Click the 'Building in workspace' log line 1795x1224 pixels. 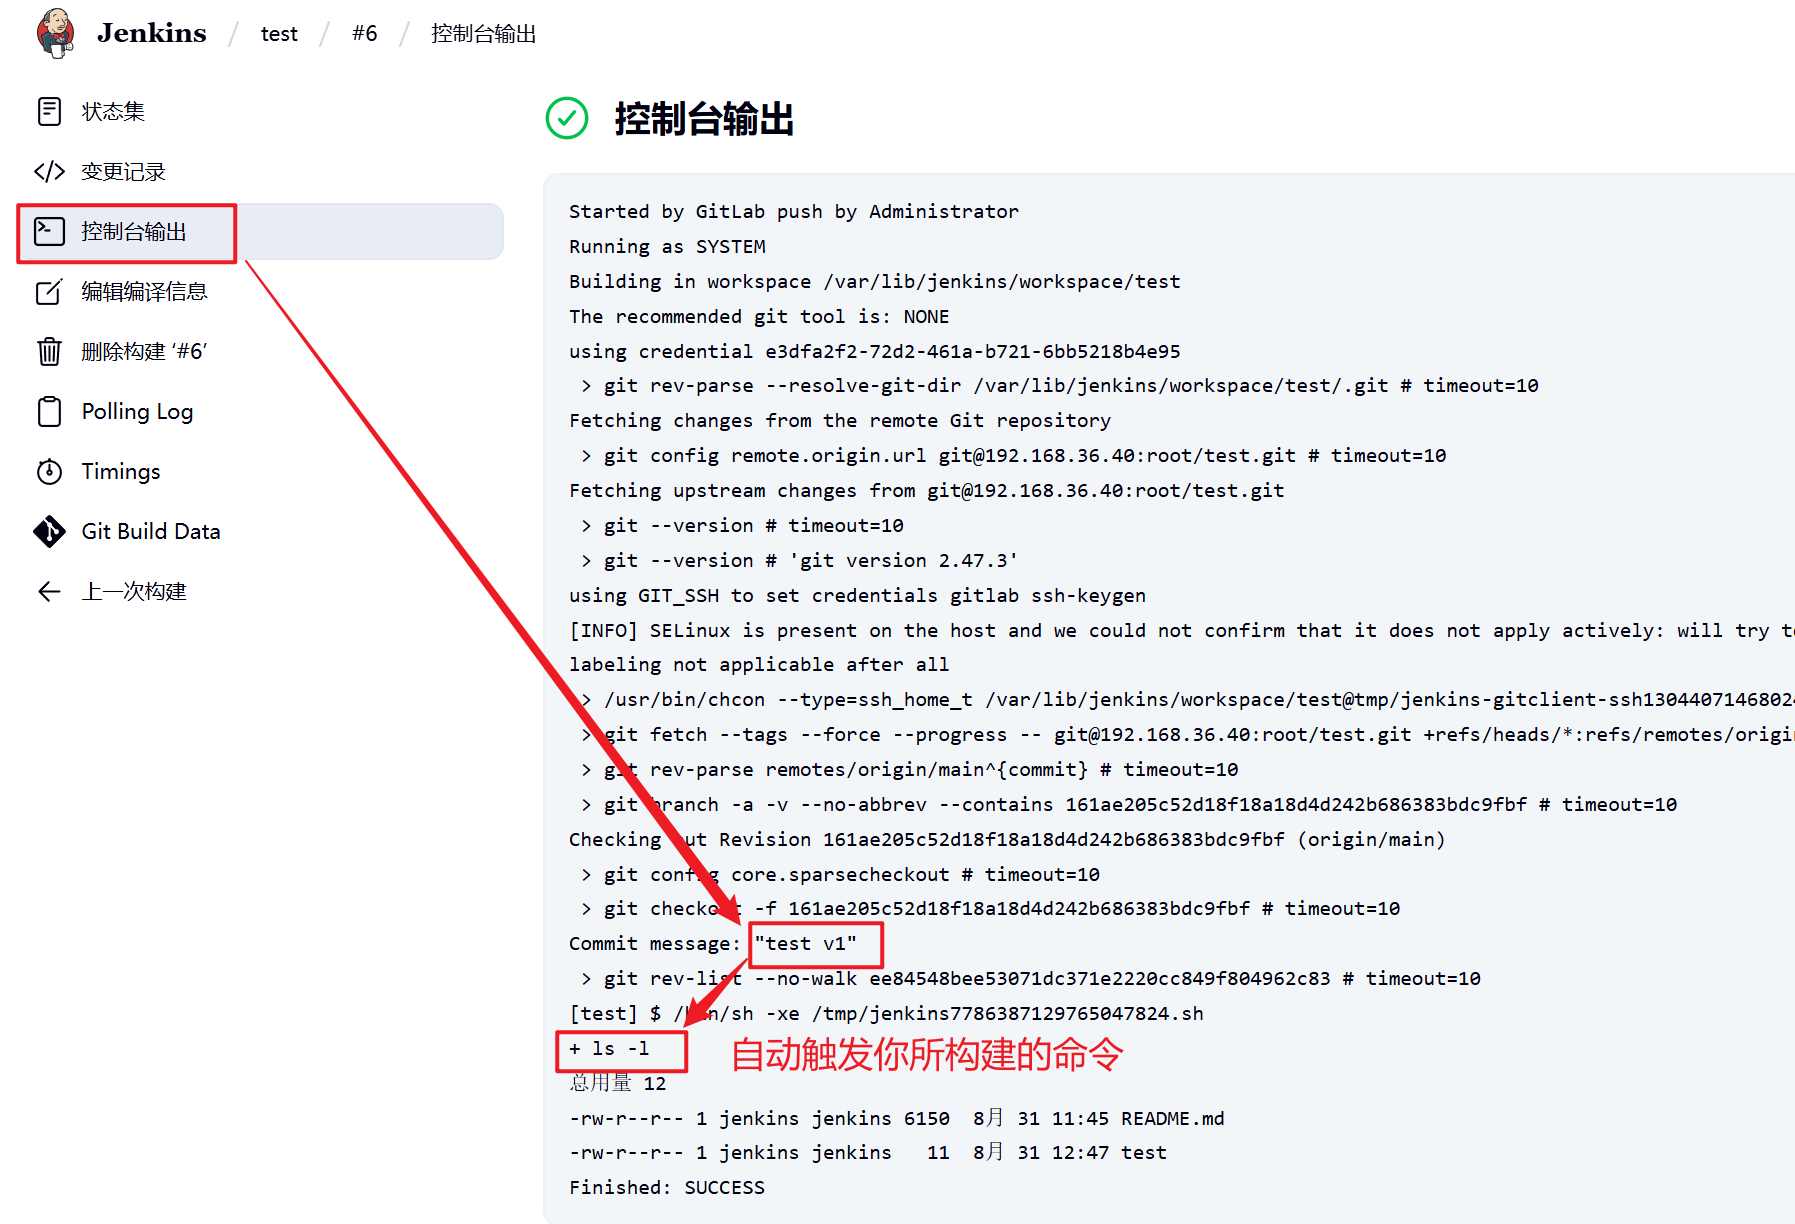coord(875,281)
